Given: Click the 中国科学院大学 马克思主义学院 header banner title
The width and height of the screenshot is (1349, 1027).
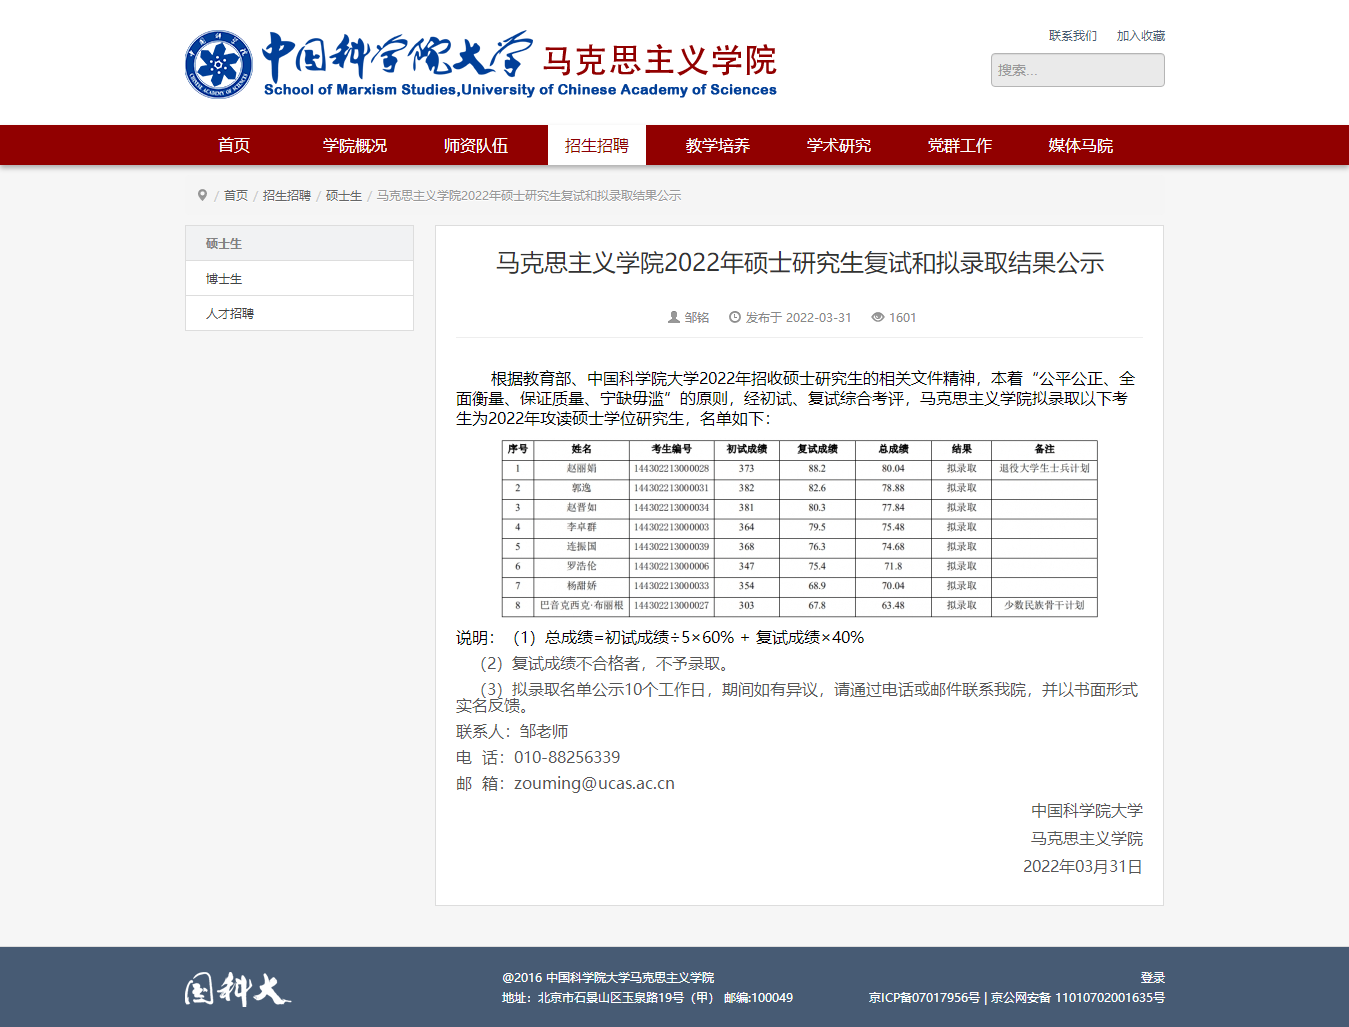Looking at the screenshot, I should pos(520,64).
